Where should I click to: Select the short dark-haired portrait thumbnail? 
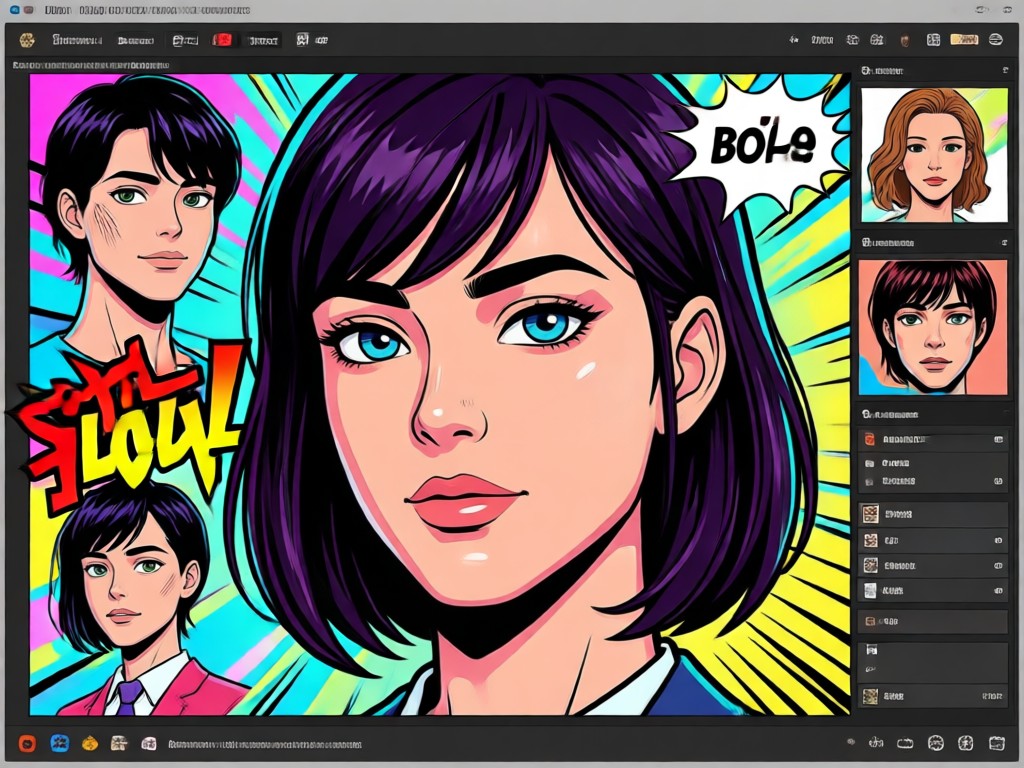point(933,327)
